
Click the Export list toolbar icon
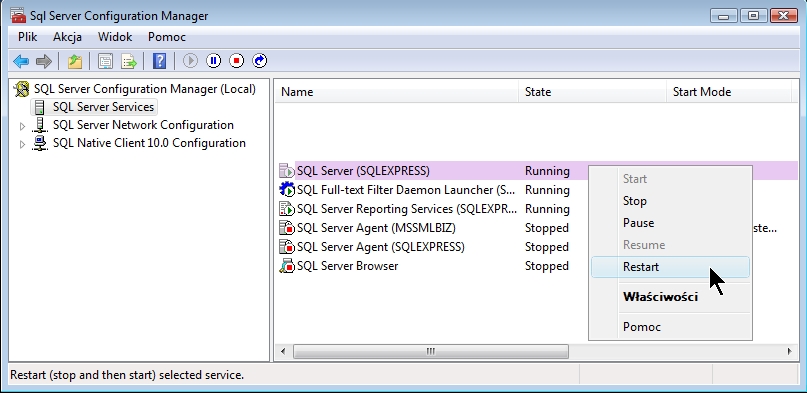(129, 61)
